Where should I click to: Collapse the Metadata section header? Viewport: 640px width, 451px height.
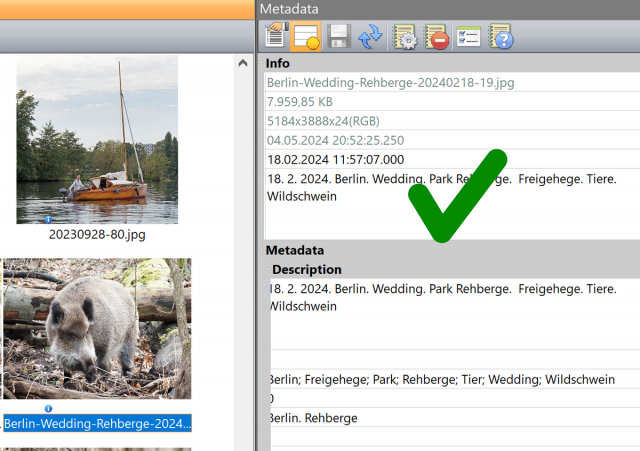click(262, 250)
